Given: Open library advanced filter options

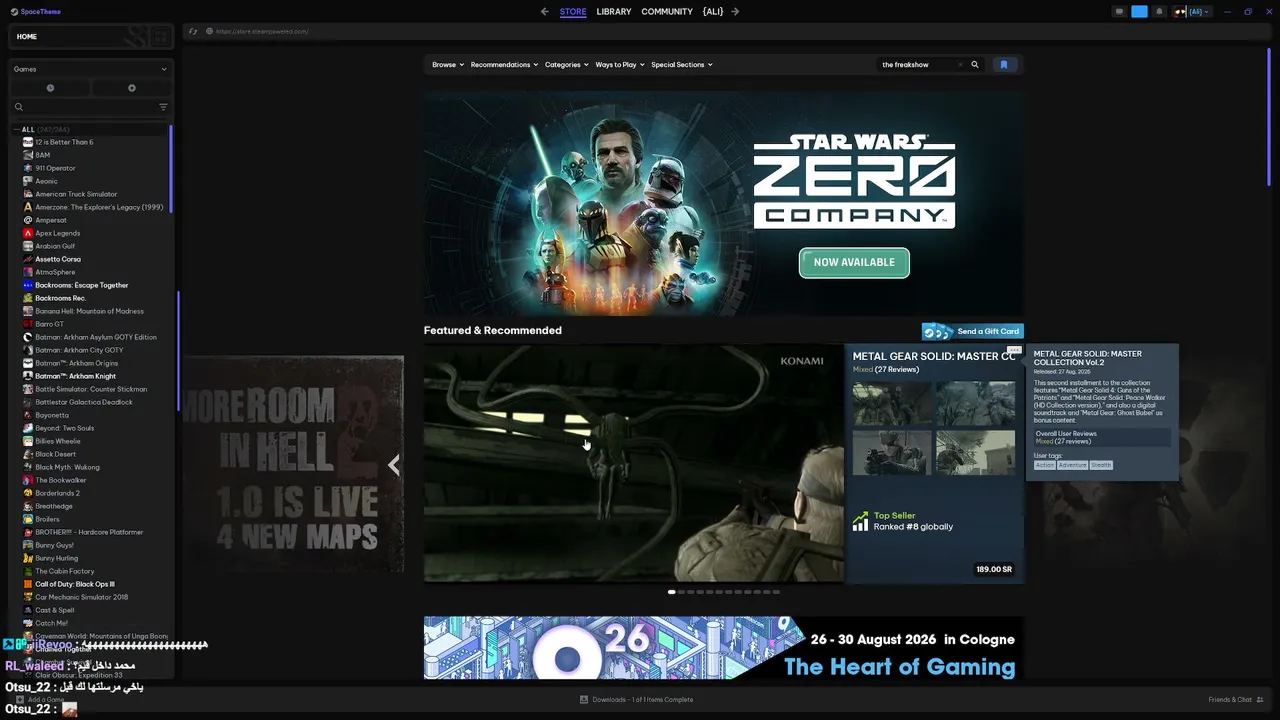Looking at the screenshot, I should click(x=163, y=107).
